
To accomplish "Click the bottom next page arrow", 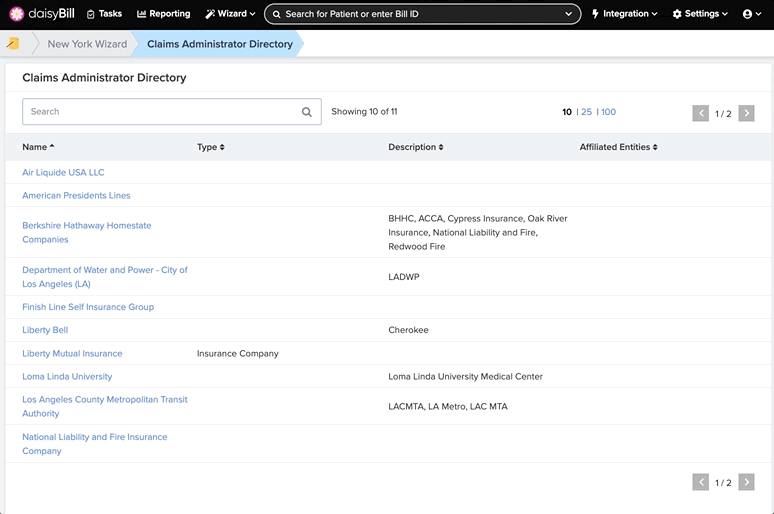I will (x=746, y=482).
